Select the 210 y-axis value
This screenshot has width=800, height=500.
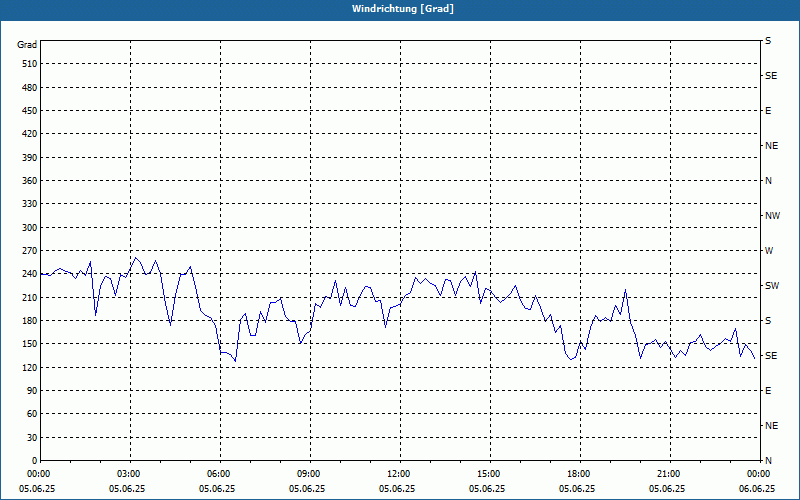pyautogui.click(x=30, y=297)
